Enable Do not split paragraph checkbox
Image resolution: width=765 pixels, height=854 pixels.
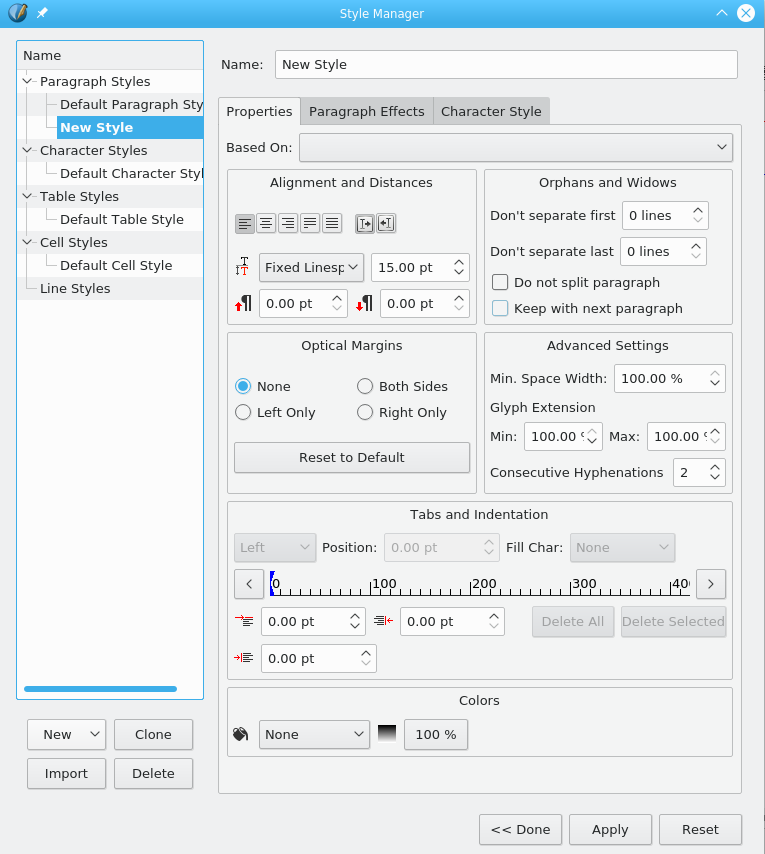tap(500, 282)
